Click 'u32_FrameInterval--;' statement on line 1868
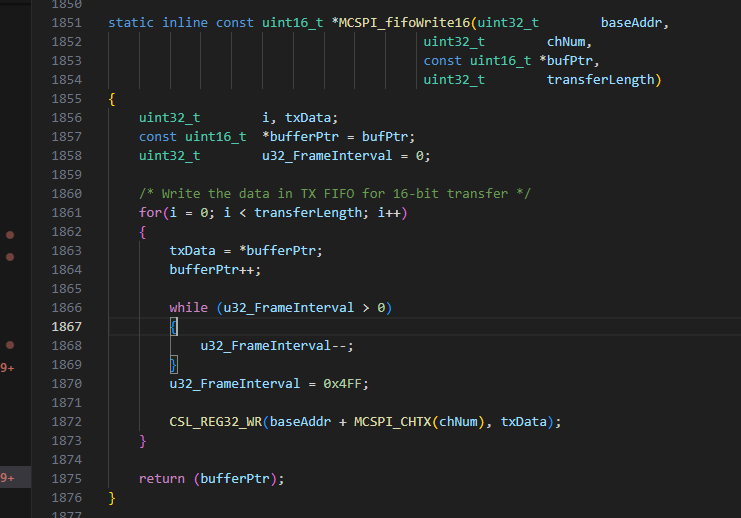Image resolution: width=741 pixels, height=518 pixels. pyautogui.click(x=277, y=345)
